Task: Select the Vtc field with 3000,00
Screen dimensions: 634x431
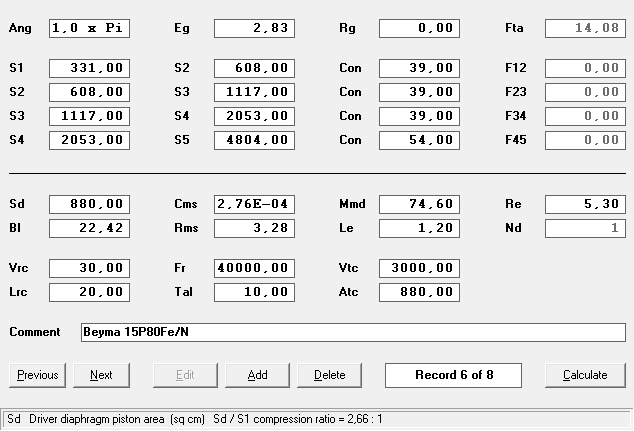Action: coord(419,268)
